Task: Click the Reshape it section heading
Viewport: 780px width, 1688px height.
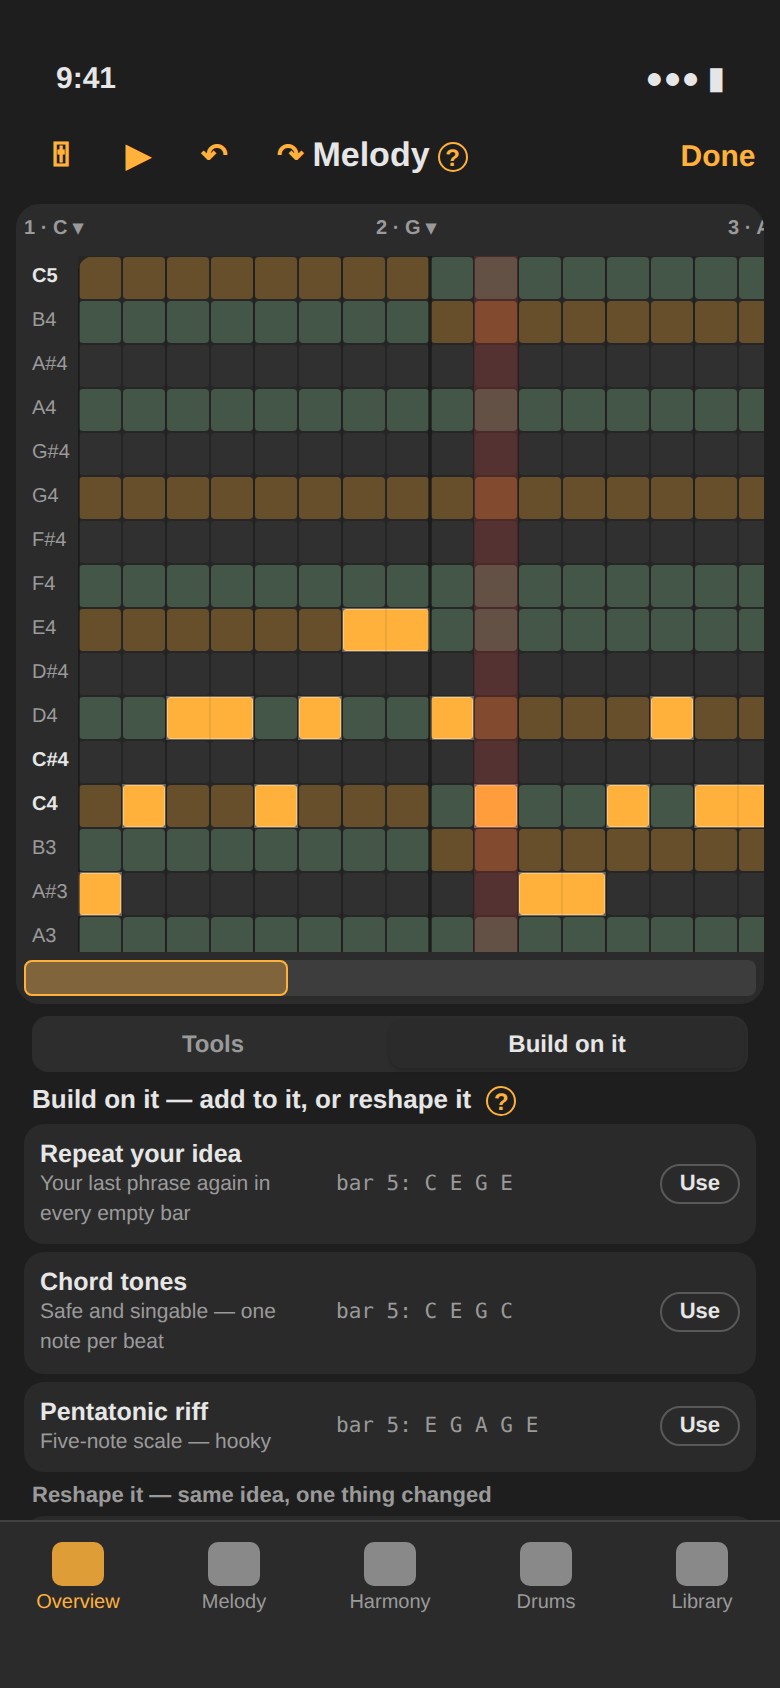Action: click(262, 1495)
